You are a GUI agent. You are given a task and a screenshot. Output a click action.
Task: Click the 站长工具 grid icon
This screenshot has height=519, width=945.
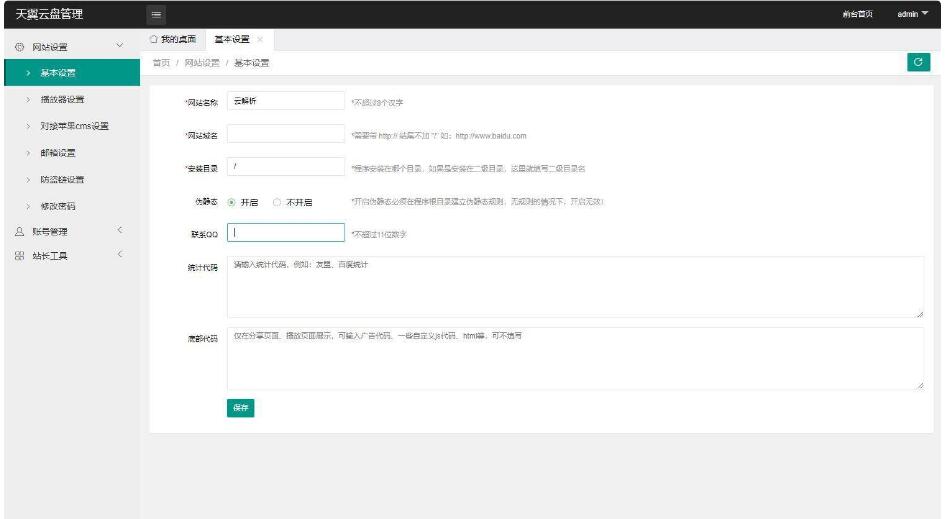click(19, 255)
